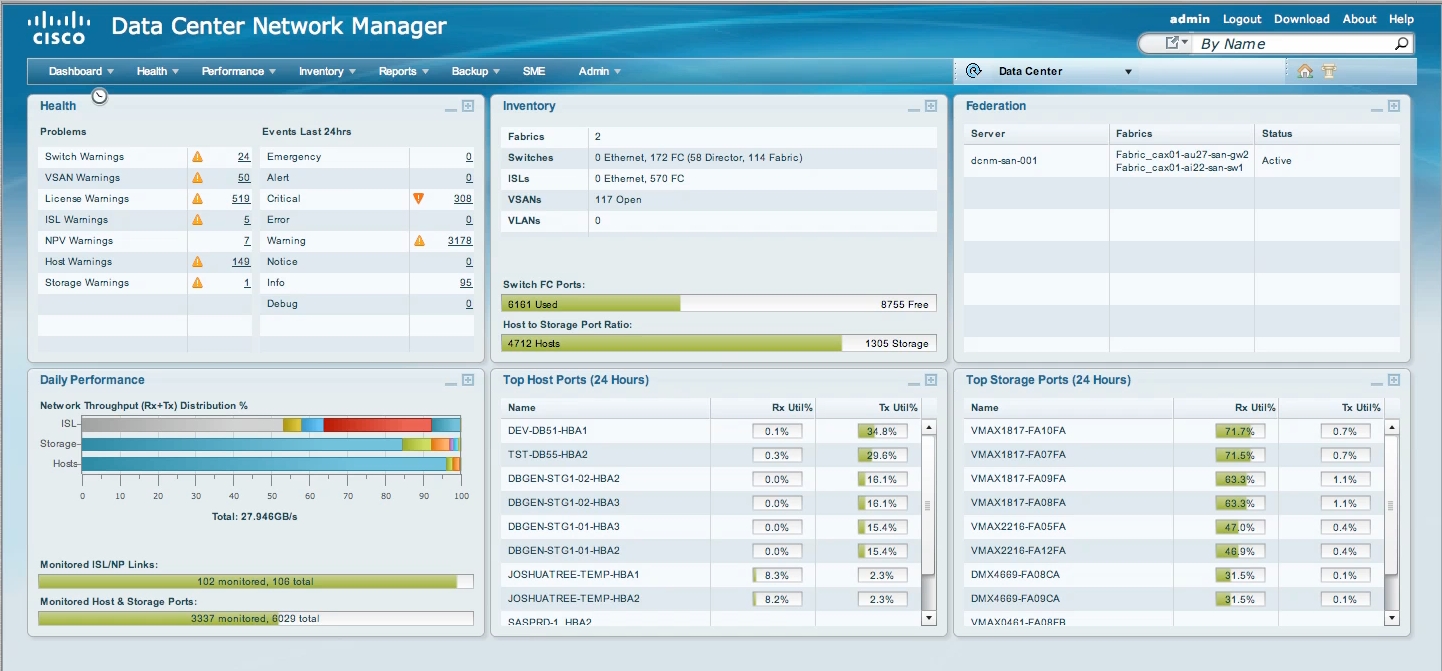Expand the Inventory menu

[x=326, y=71]
